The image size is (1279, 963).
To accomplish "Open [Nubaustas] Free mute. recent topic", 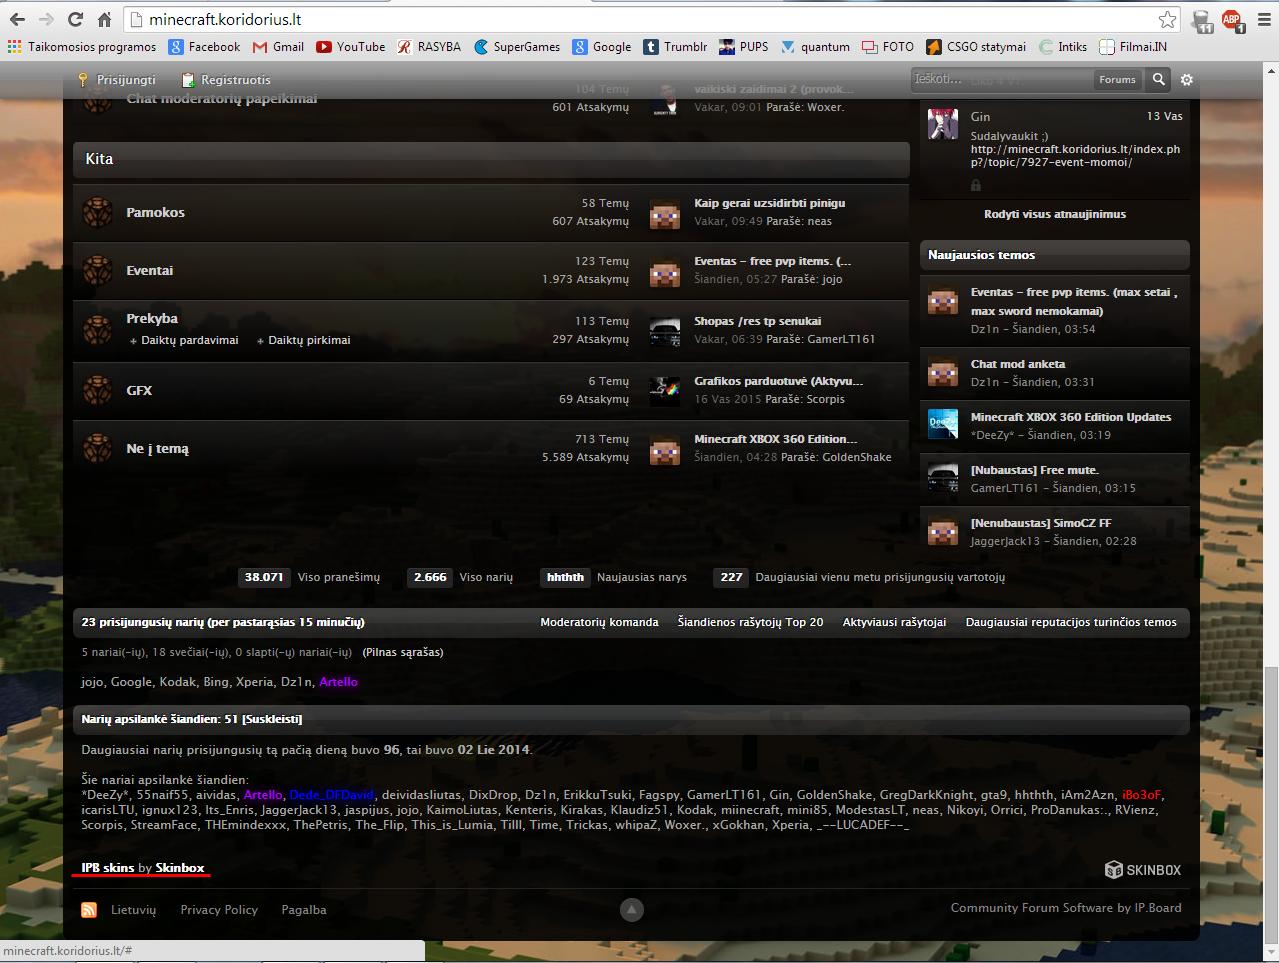I will pos(1034,470).
